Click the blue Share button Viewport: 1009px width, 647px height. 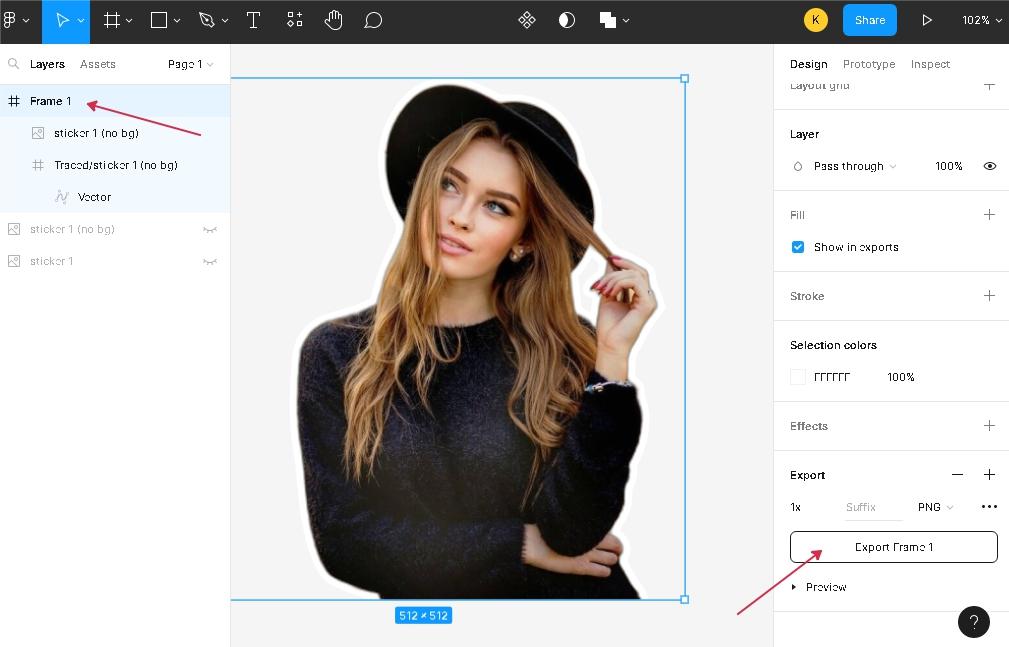869,20
